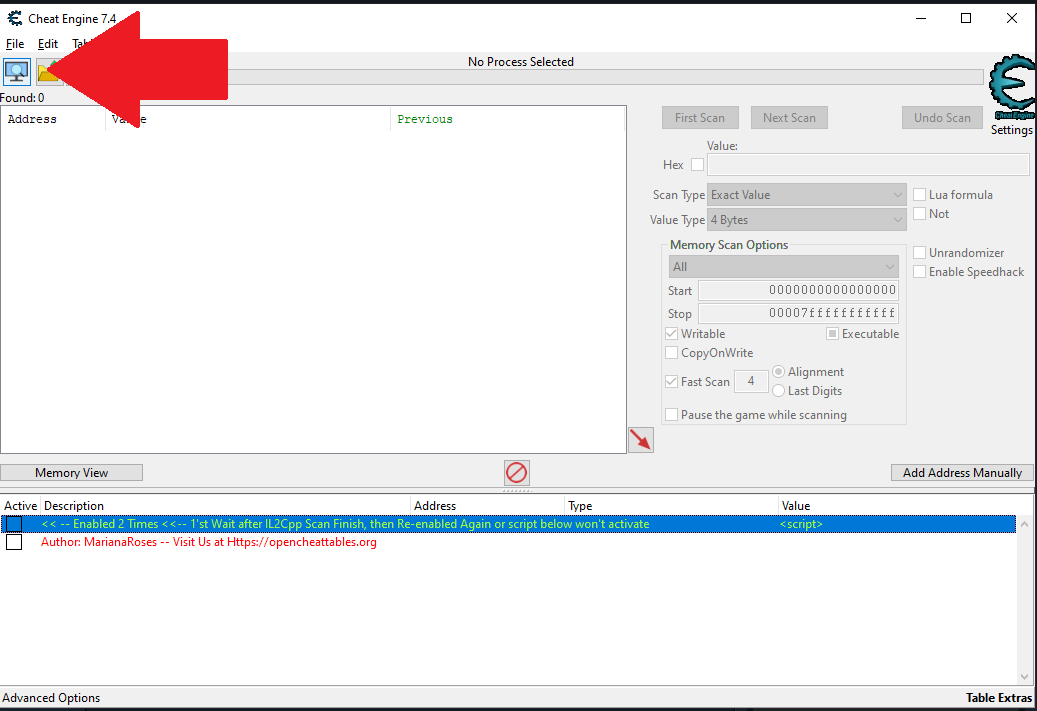Click the Fast Scan alignment value field
The width and height of the screenshot is (1037, 711).
coord(751,381)
